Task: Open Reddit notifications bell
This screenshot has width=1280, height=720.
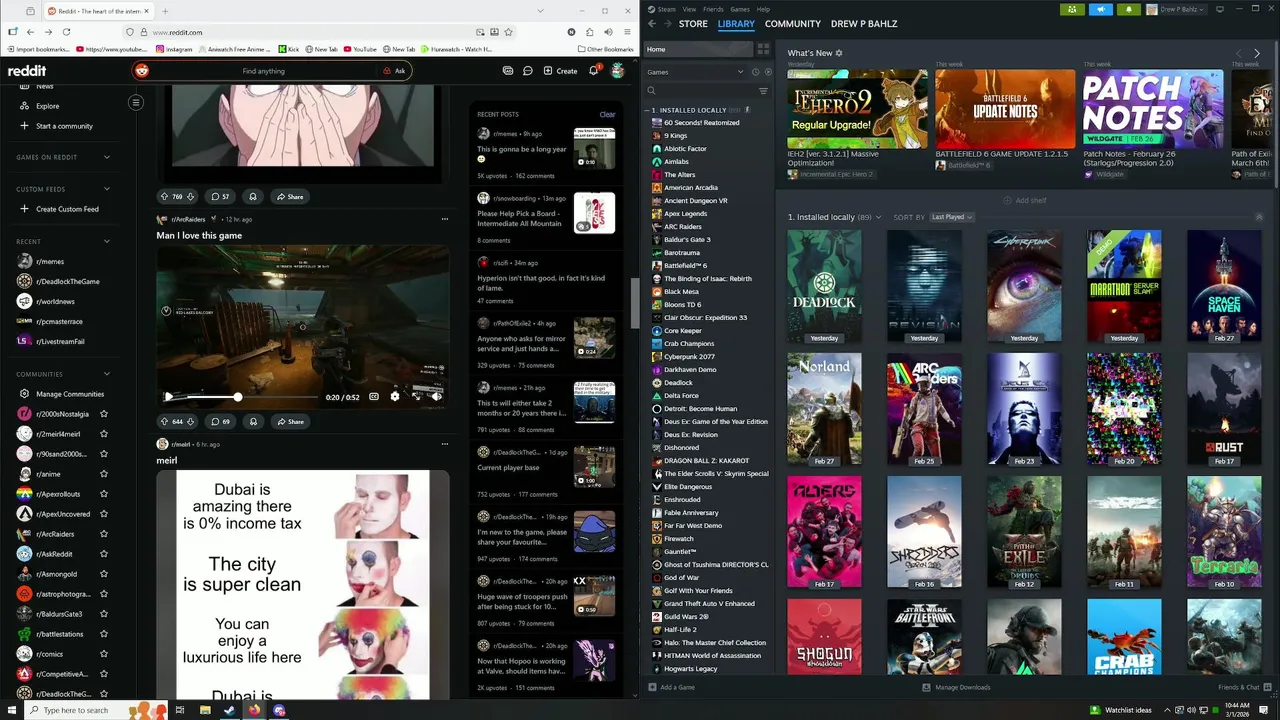Action: [594, 71]
